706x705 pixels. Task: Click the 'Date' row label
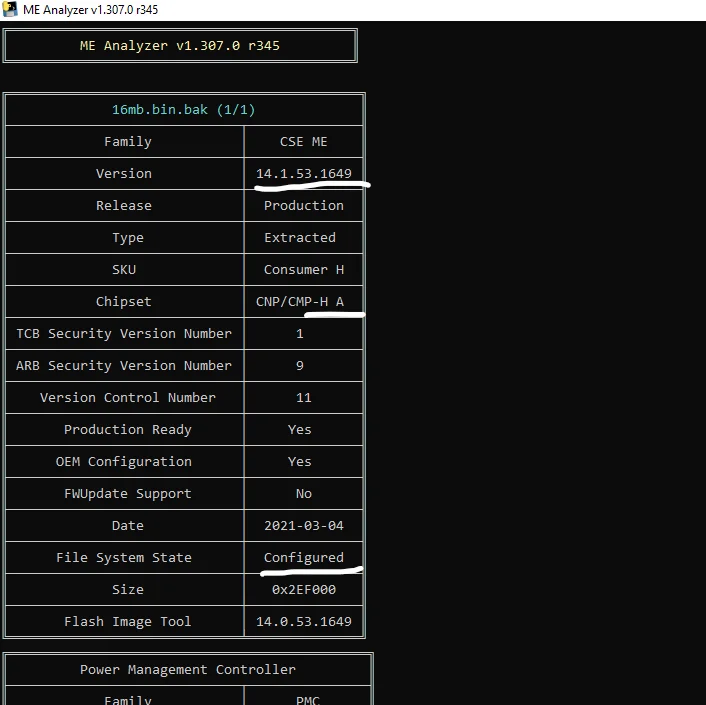tap(128, 525)
